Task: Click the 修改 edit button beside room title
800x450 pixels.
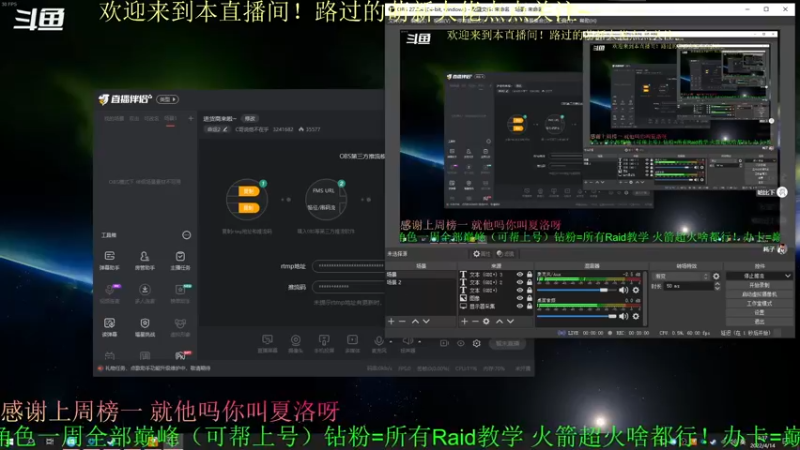Action: [x=250, y=118]
